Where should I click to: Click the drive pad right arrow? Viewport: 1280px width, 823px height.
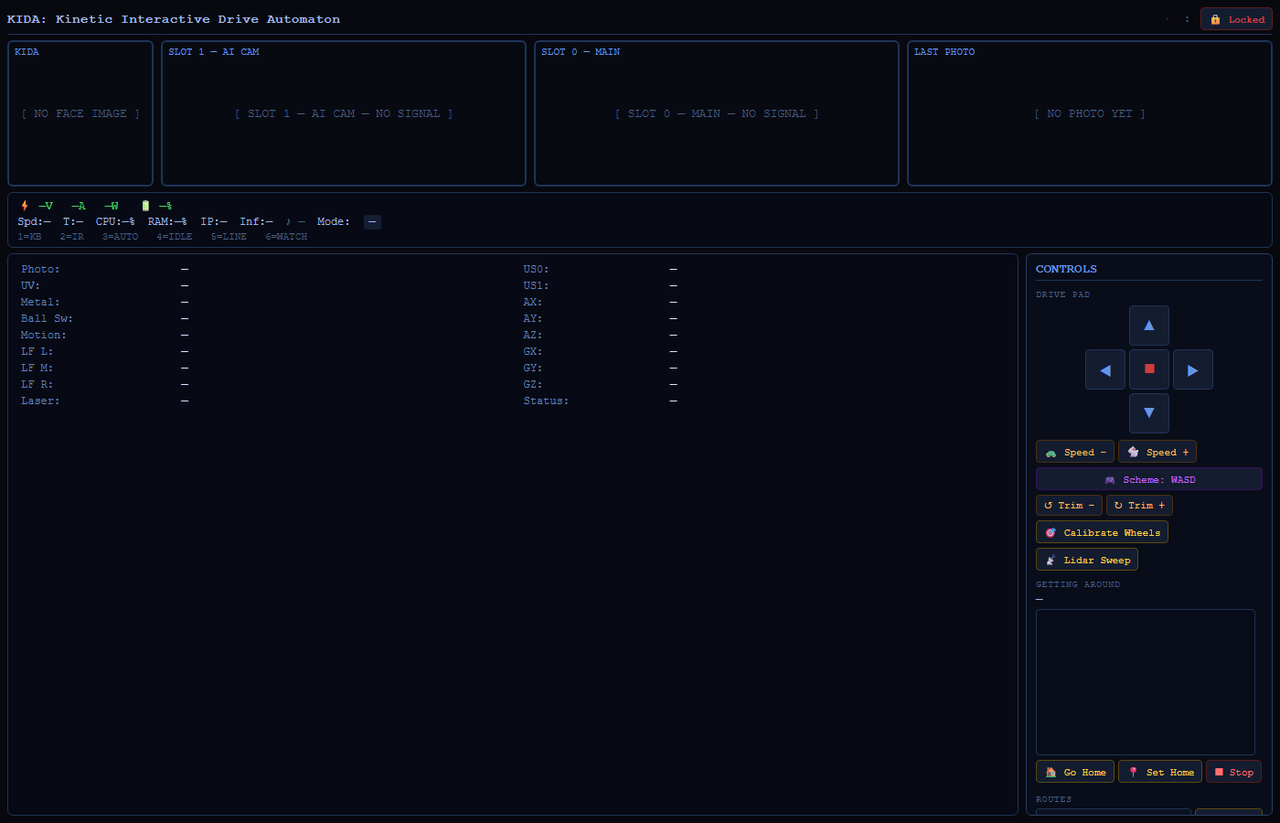1193,369
